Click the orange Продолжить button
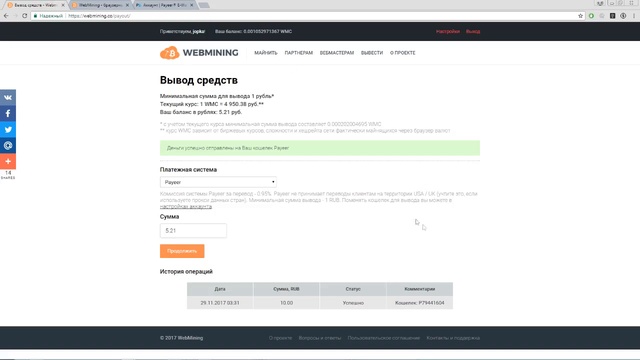640x360 pixels. (182, 251)
